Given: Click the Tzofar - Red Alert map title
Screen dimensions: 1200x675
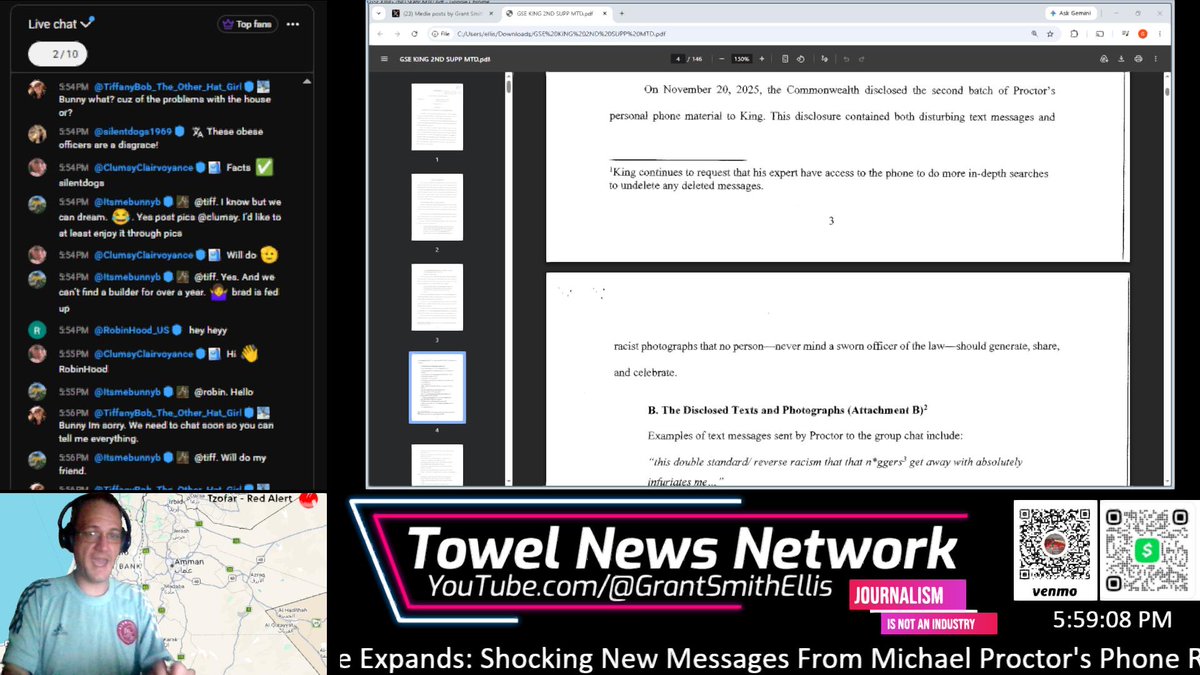Looking at the screenshot, I should [x=250, y=498].
